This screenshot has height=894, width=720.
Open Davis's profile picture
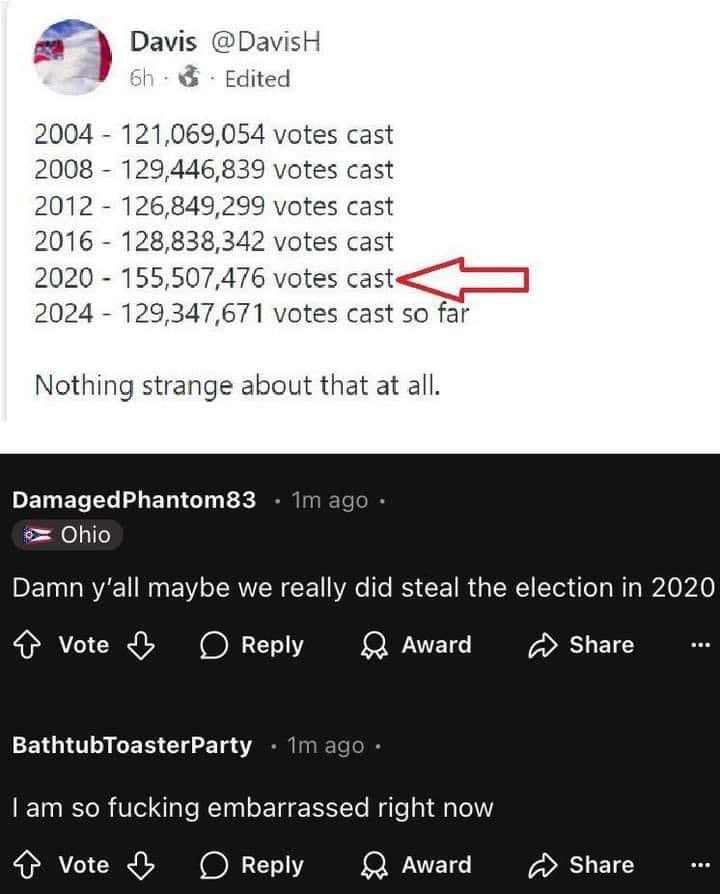[74, 57]
